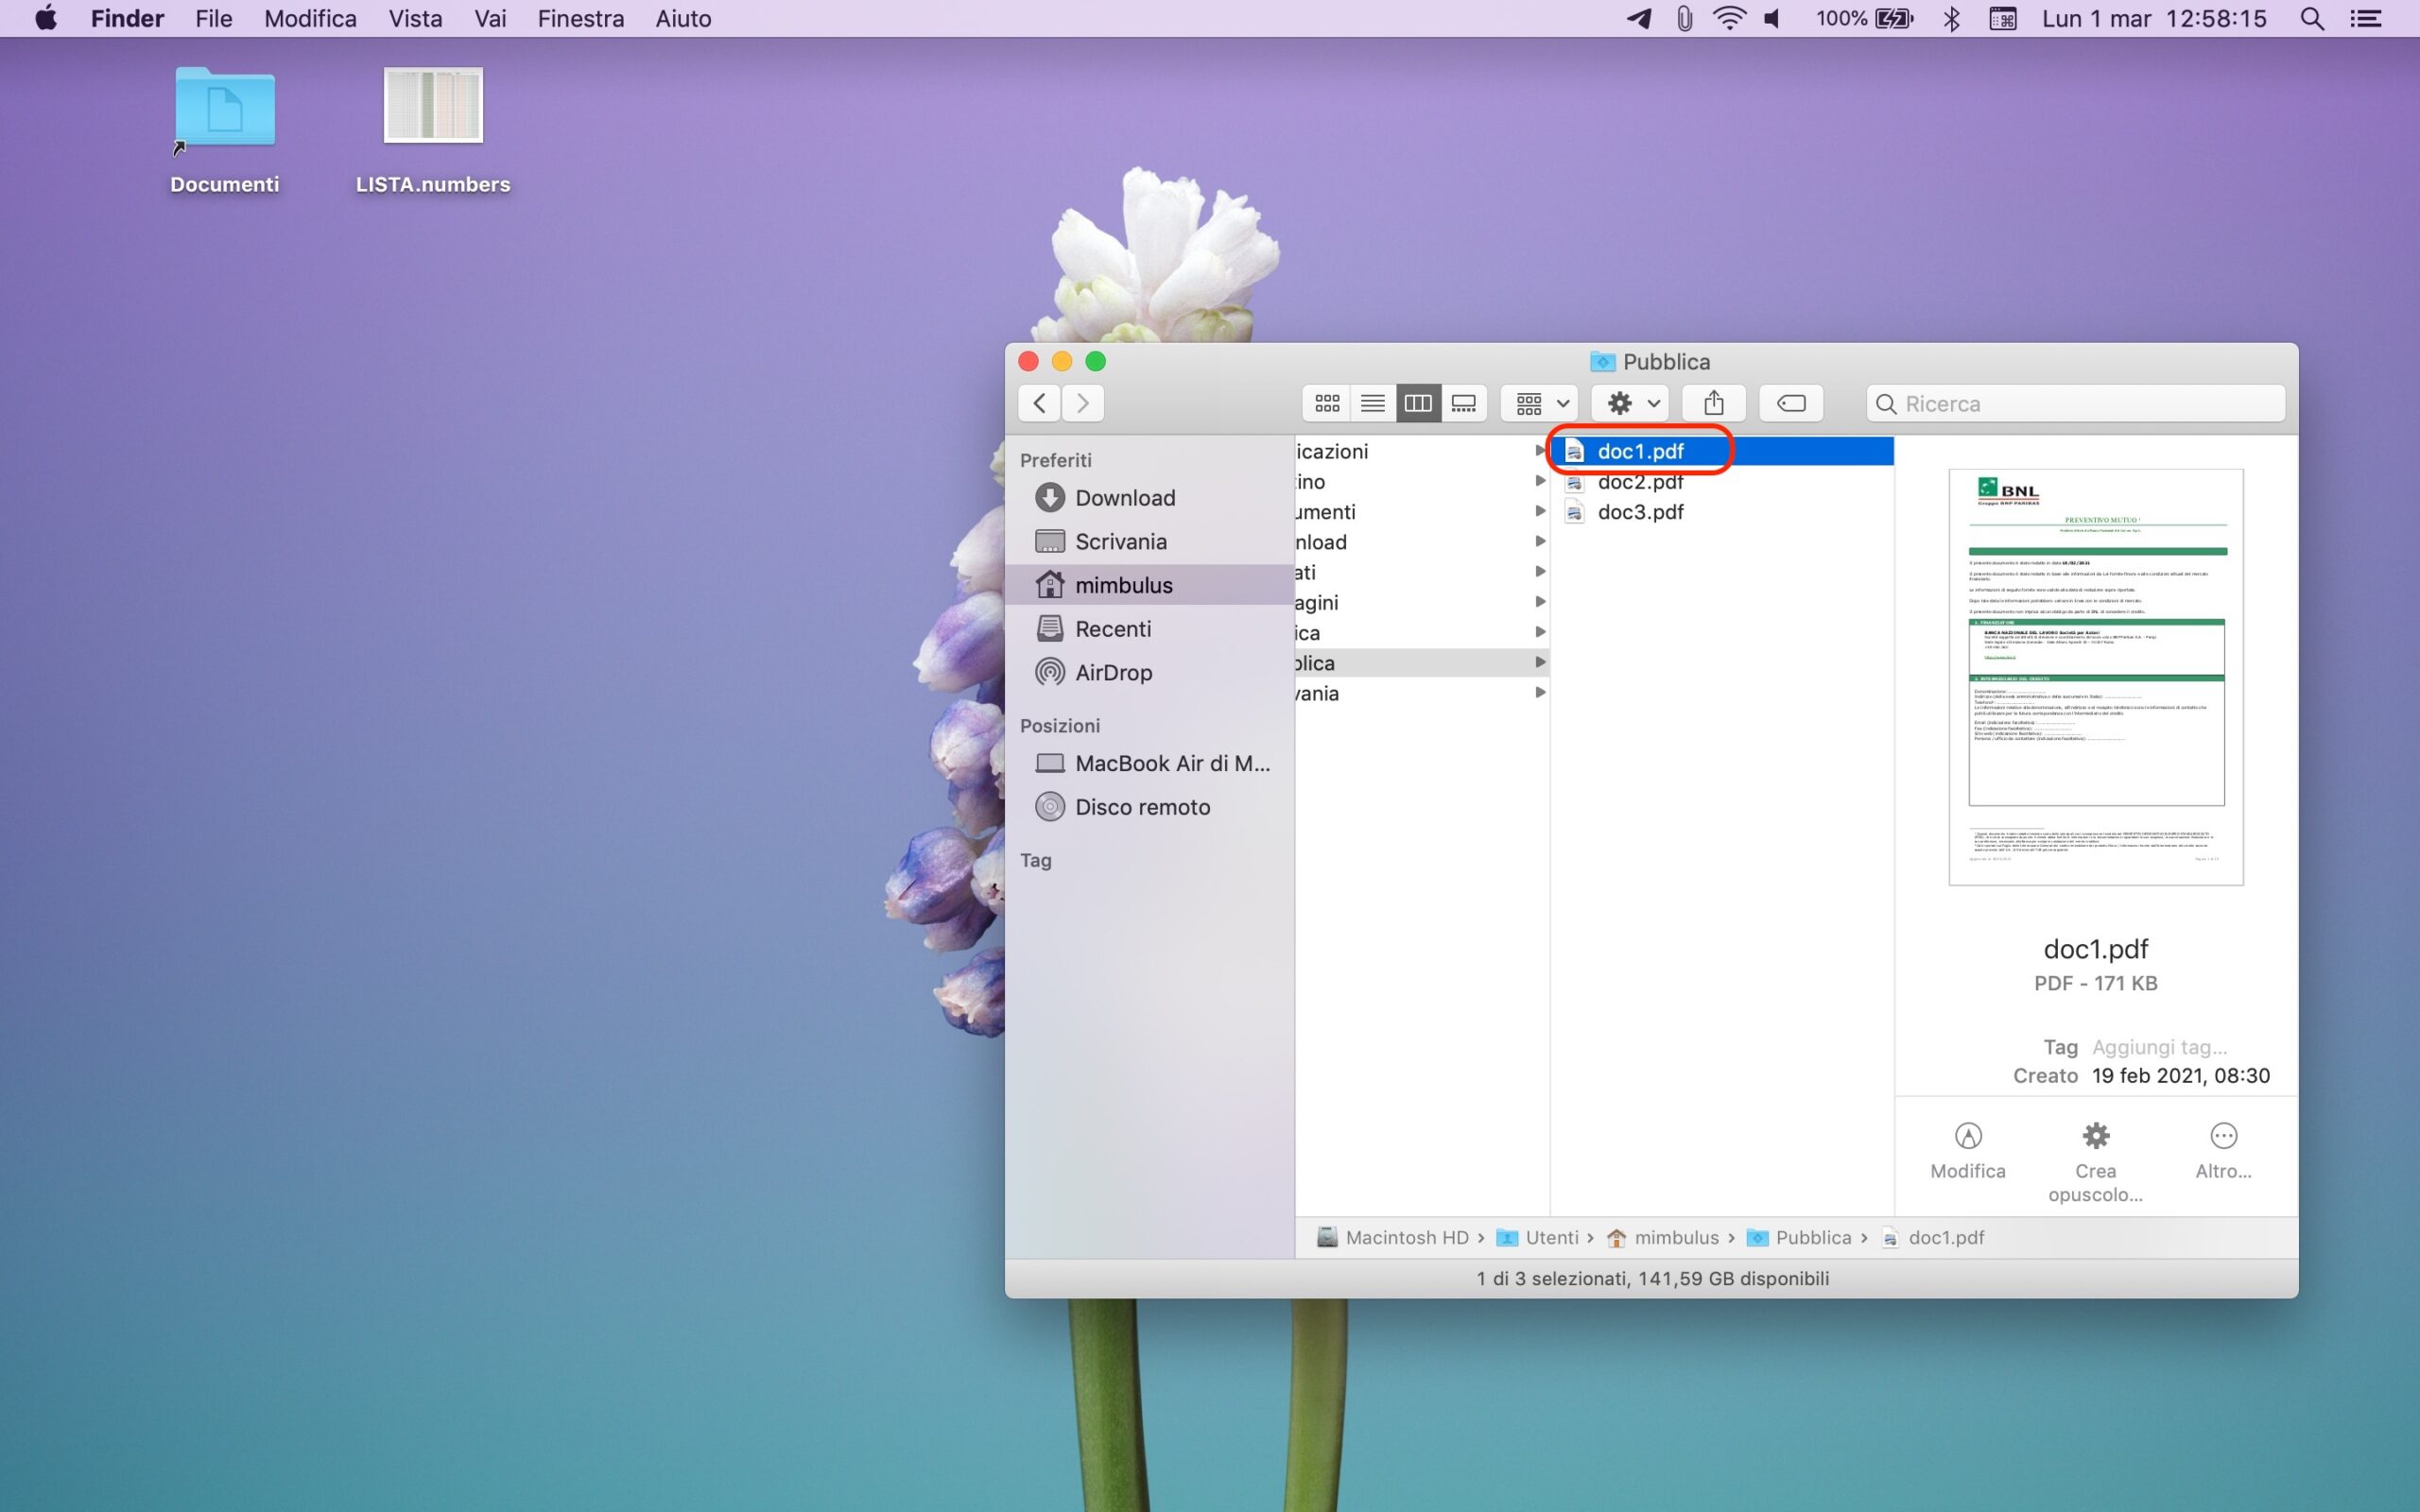
Task: Open the gear action menu dropdown
Action: pyautogui.click(x=1631, y=403)
